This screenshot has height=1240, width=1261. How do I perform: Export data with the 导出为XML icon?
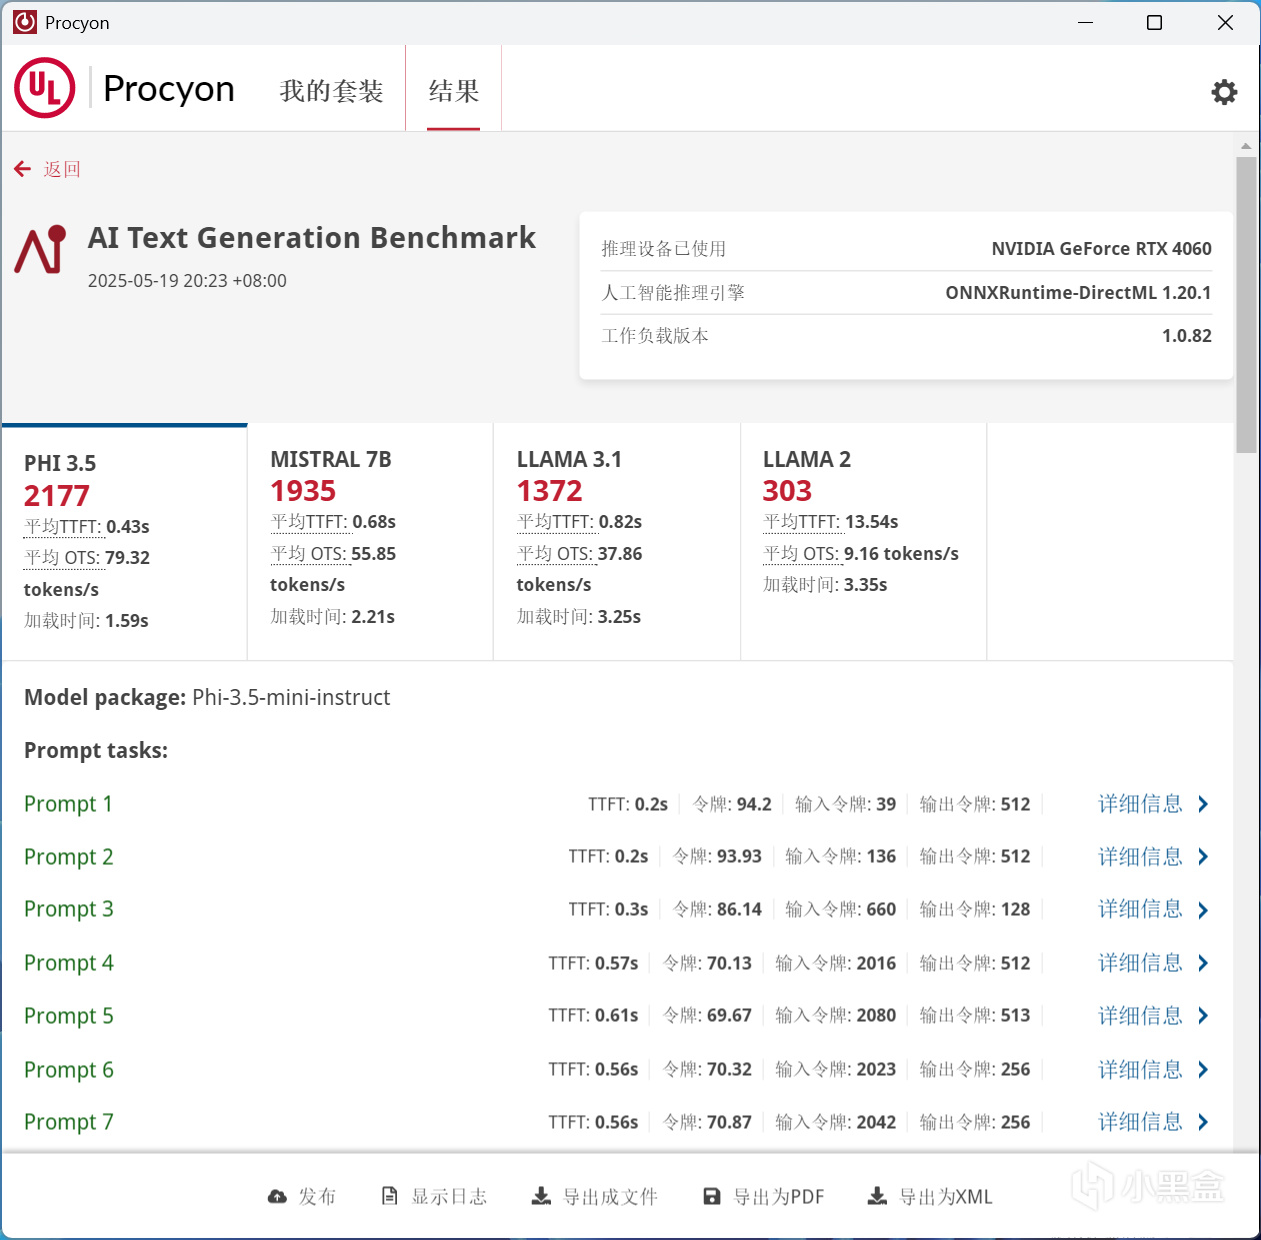click(877, 1195)
